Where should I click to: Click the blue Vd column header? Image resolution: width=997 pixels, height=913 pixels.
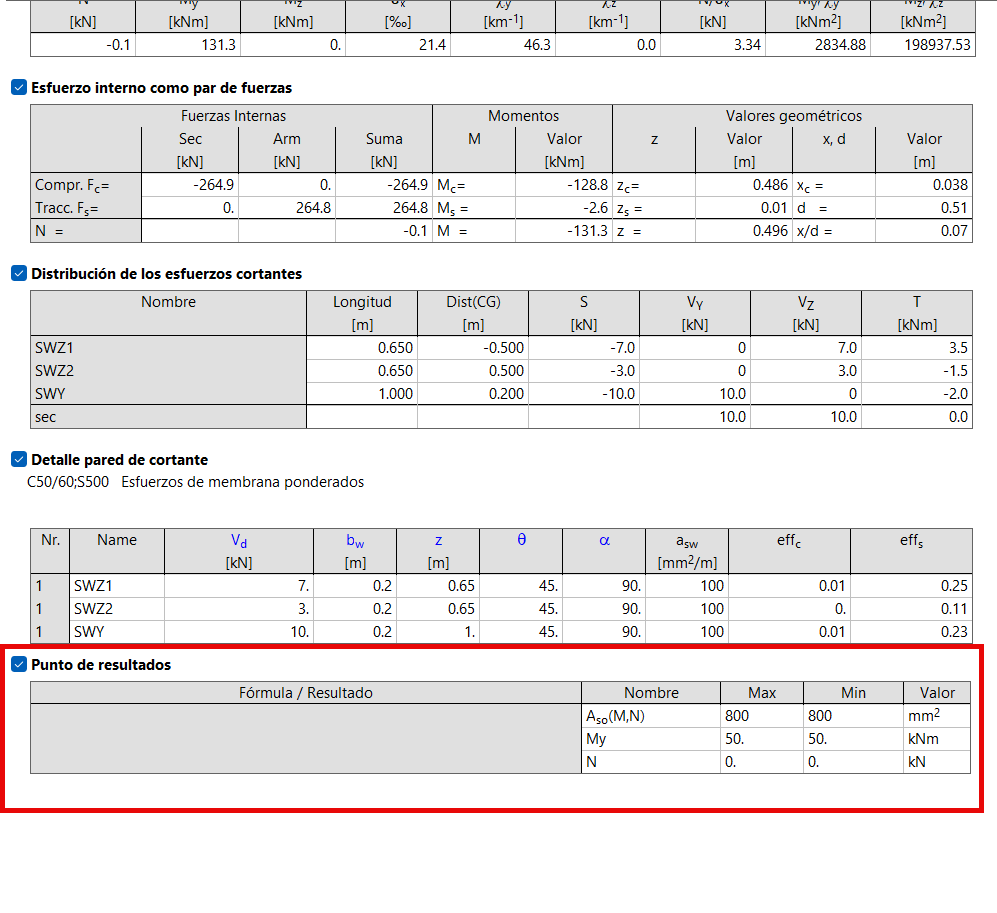coord(238,540)
